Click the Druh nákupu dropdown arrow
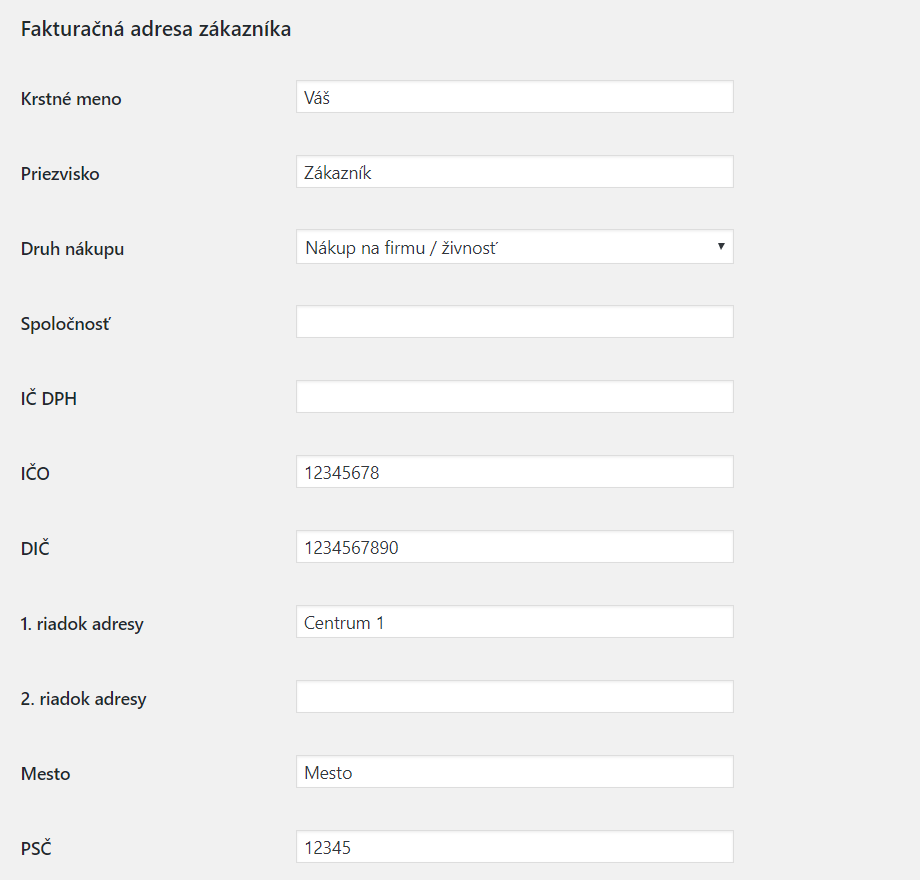Image resolution: width=920 pixels, height=880 pixels. click(721, 247)
